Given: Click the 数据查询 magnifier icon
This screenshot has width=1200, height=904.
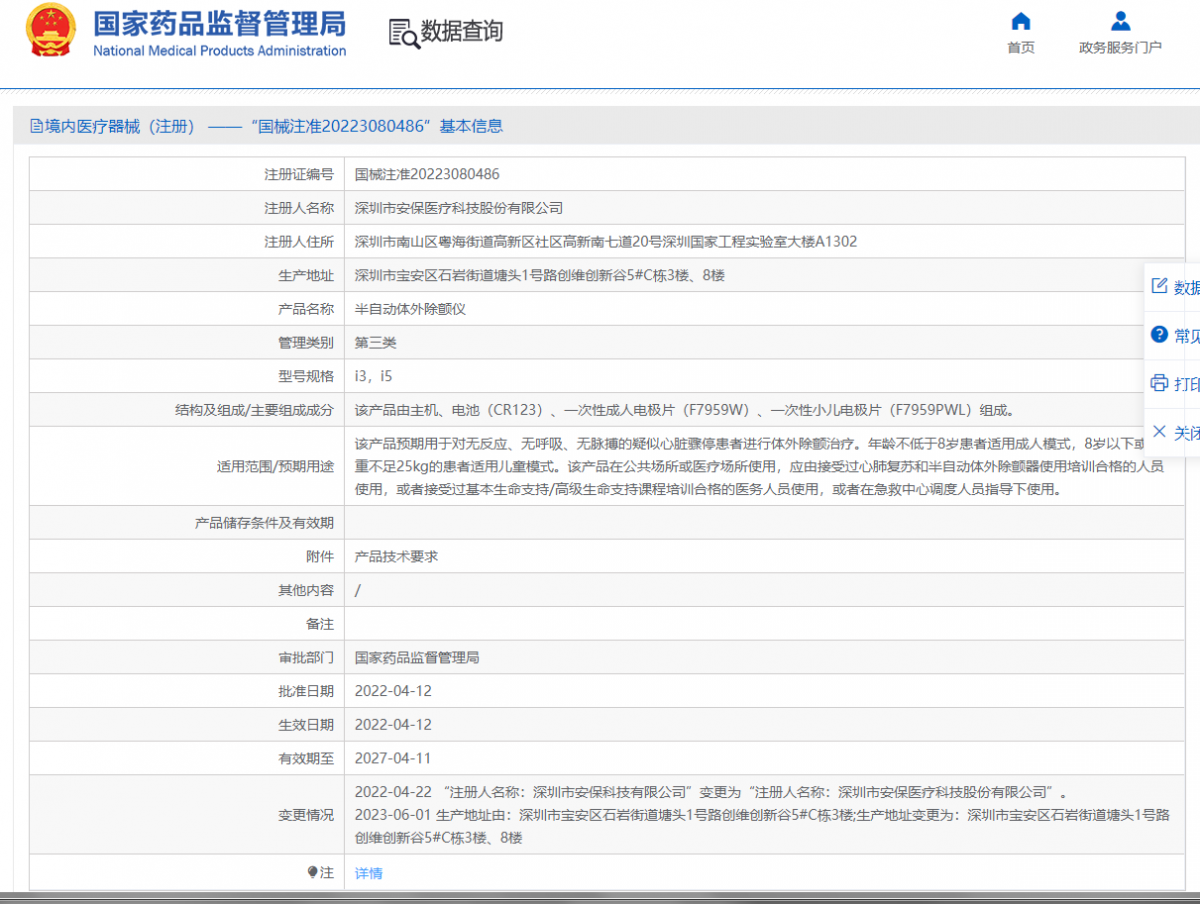Looking at the screenshot, I should 399,33.
